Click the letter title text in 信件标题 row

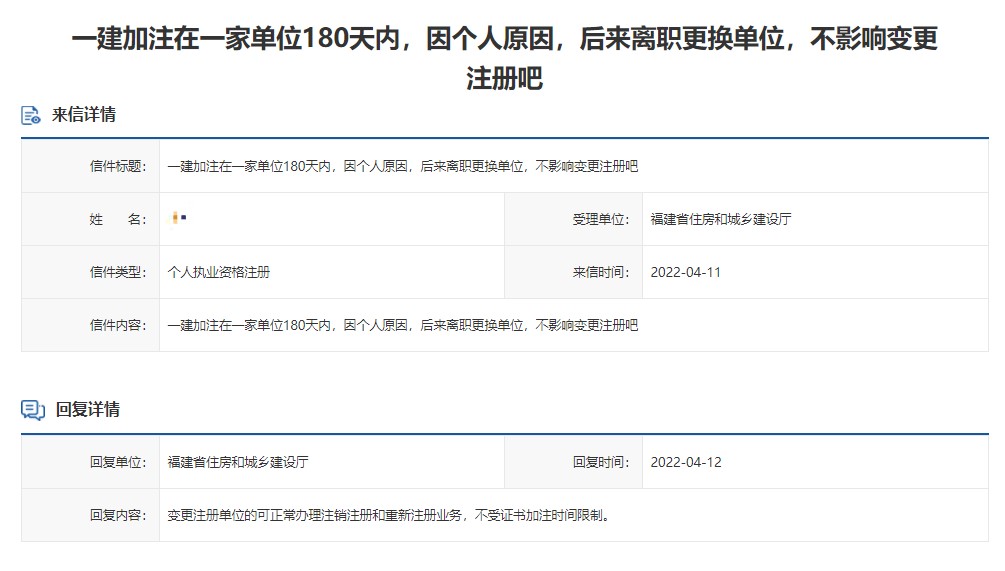pyautogui.click(x=402, y=166)
